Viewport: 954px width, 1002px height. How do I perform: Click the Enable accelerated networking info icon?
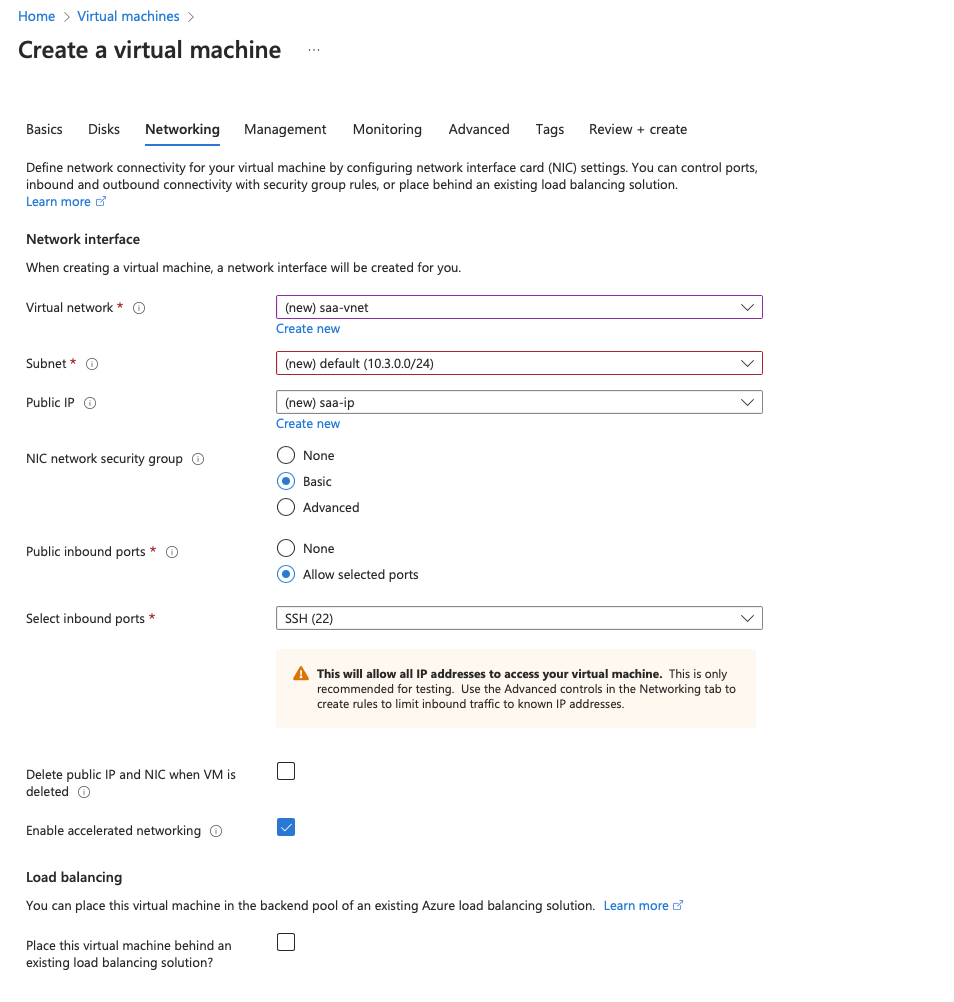tap(216, 830)
